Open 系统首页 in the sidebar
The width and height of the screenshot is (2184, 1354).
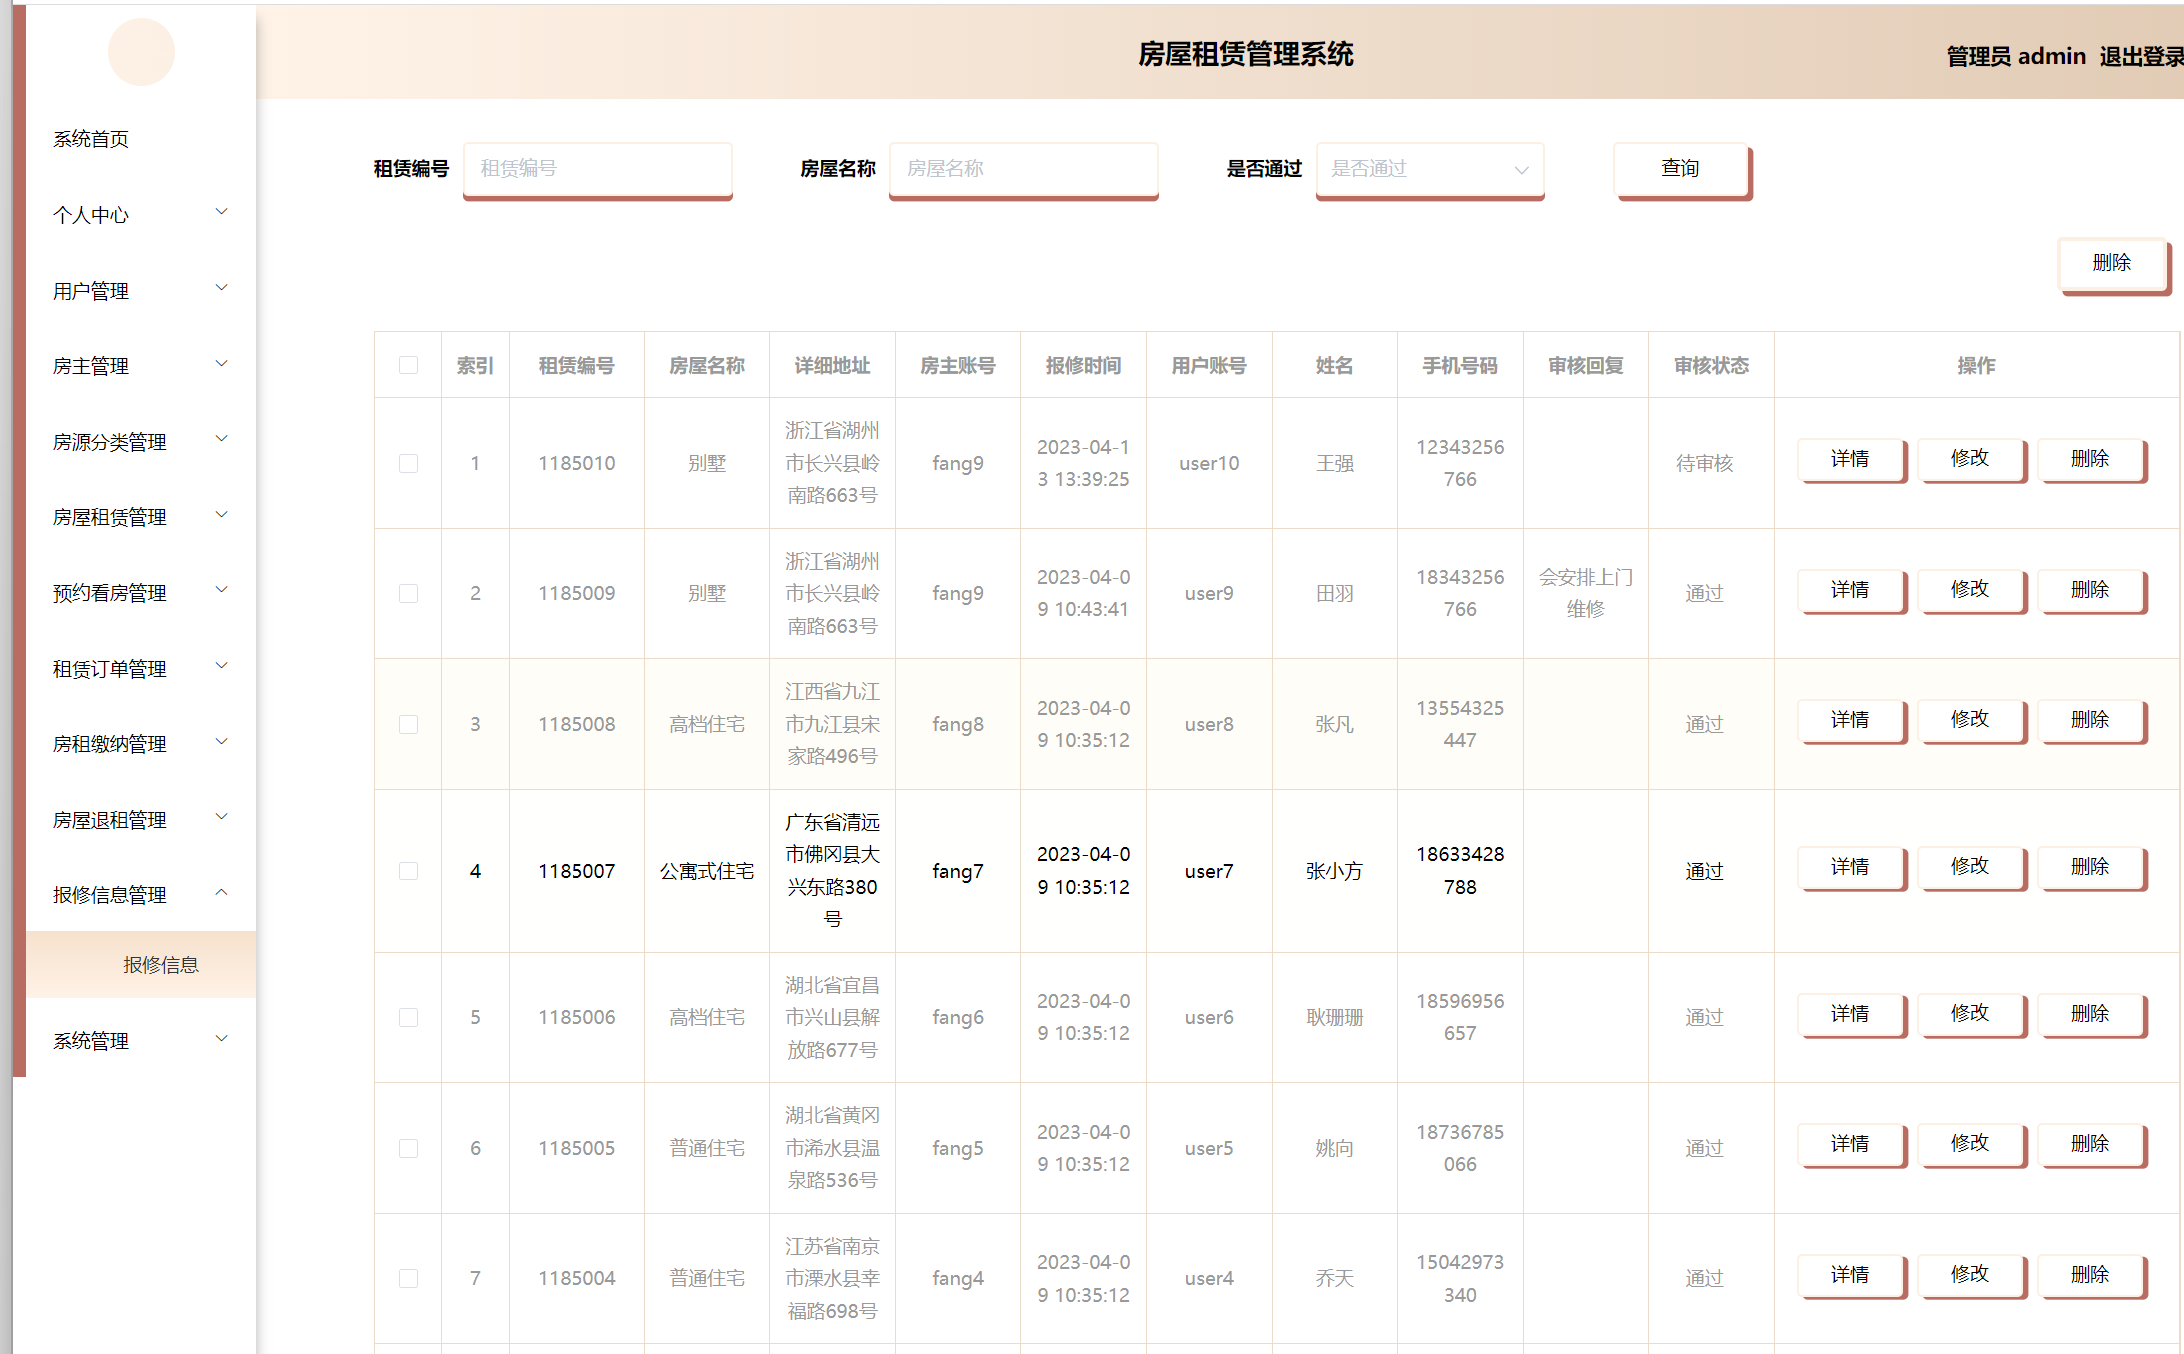pyautogui.click(x=91, y=139)
